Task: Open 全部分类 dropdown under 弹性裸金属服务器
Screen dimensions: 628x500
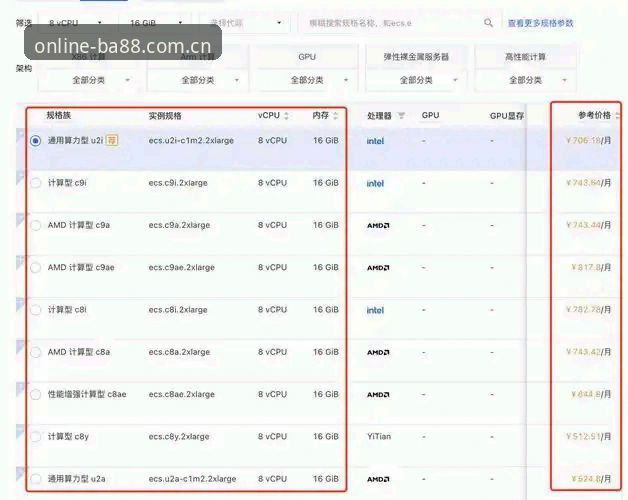Action: [416, 80]
